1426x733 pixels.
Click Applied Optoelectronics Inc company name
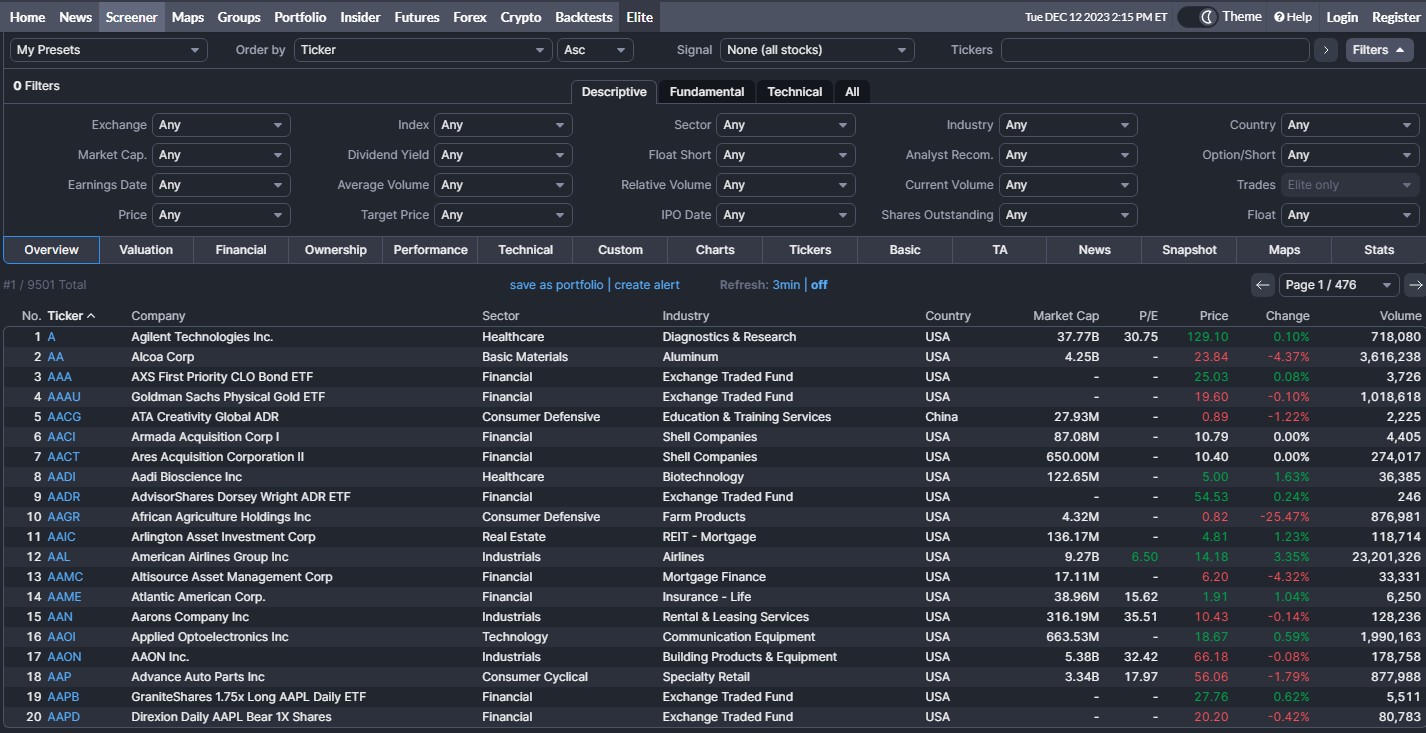210,637
